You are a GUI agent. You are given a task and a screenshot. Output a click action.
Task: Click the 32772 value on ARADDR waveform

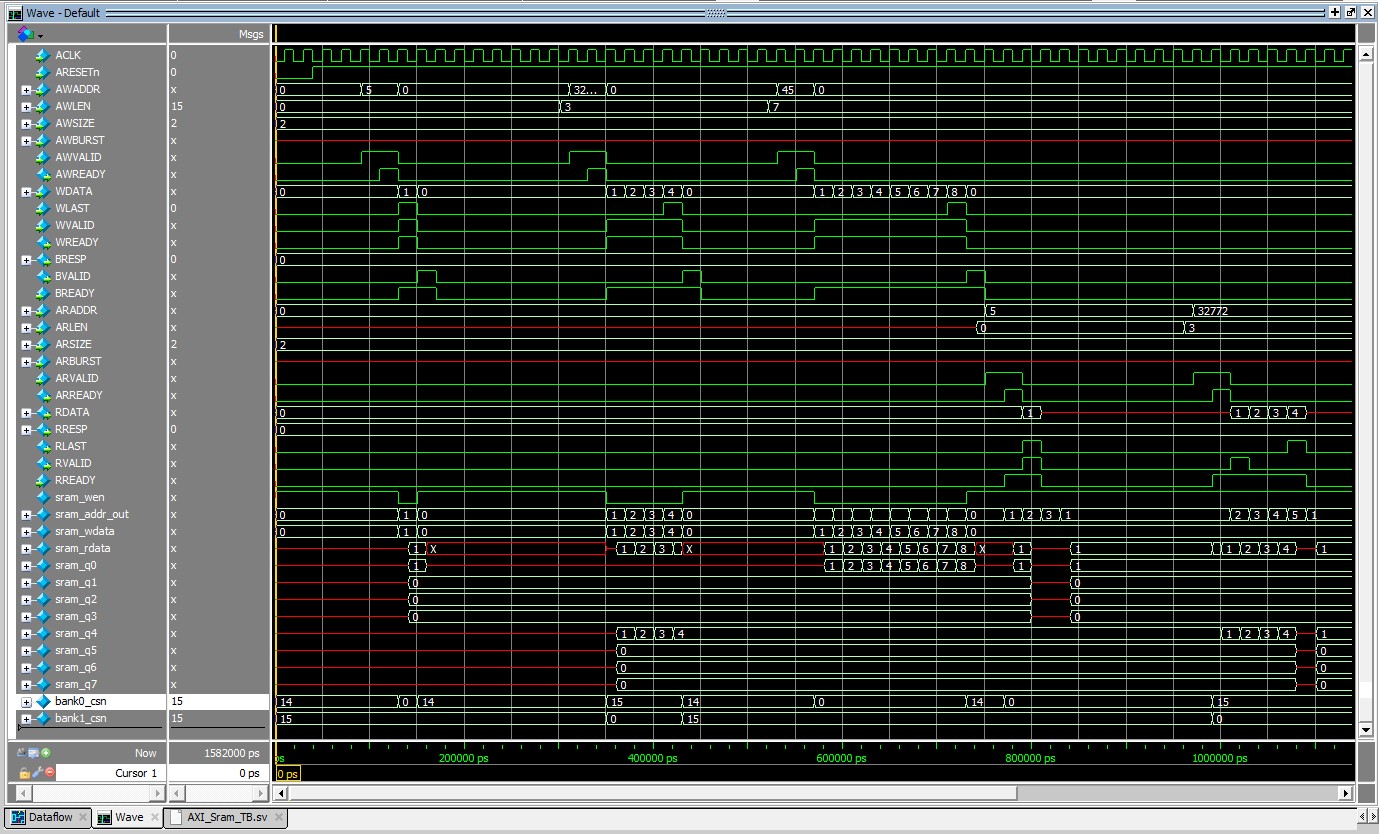tap(1213, 311)
